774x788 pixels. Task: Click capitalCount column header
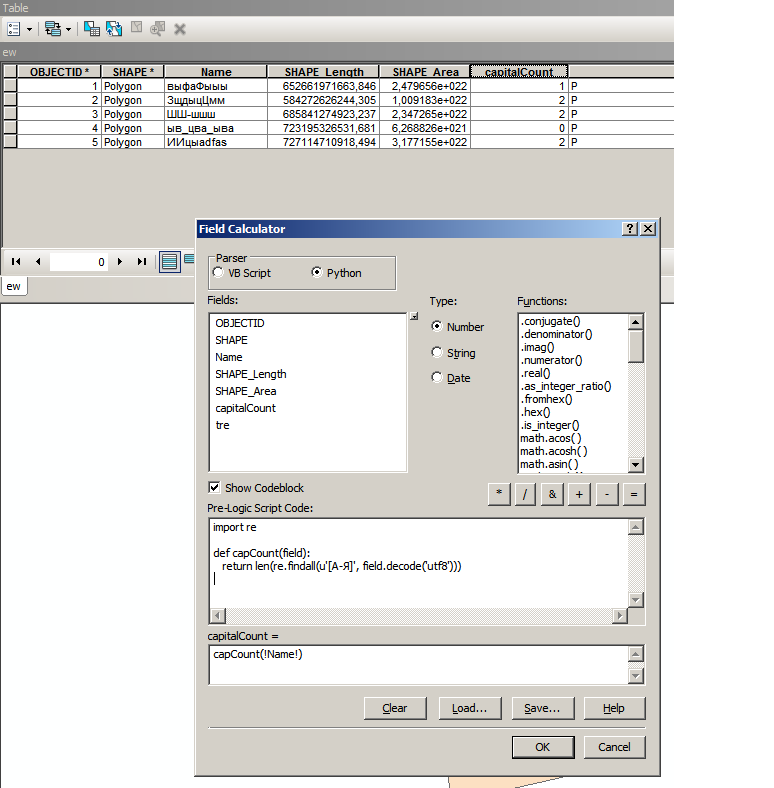coord(519,72)
